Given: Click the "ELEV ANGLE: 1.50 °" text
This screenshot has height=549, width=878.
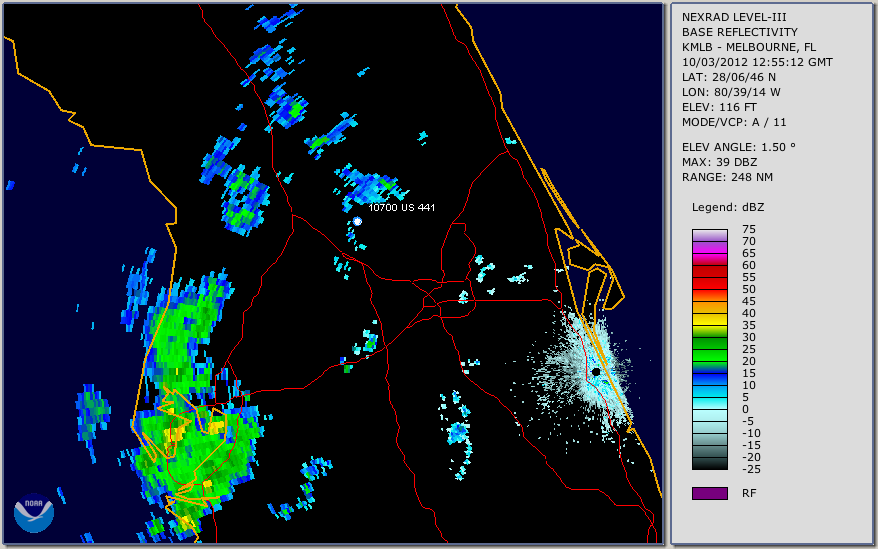Looking at the screenshot, I should 739,147.
